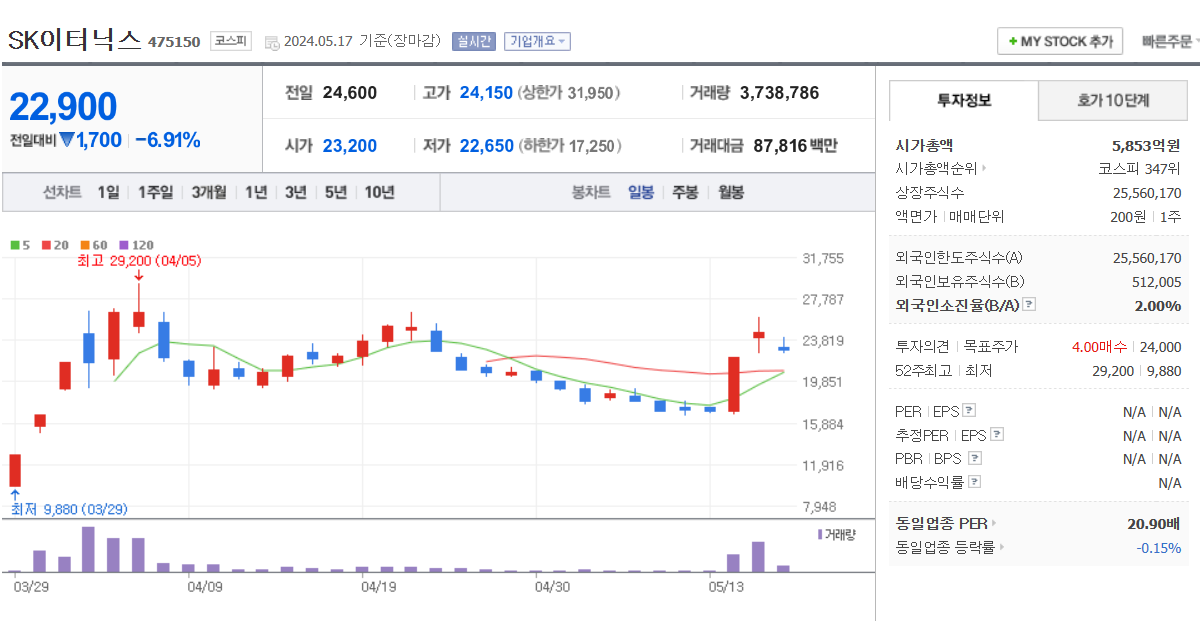Click the 고가 value 24,150

[x=486, y=93]
